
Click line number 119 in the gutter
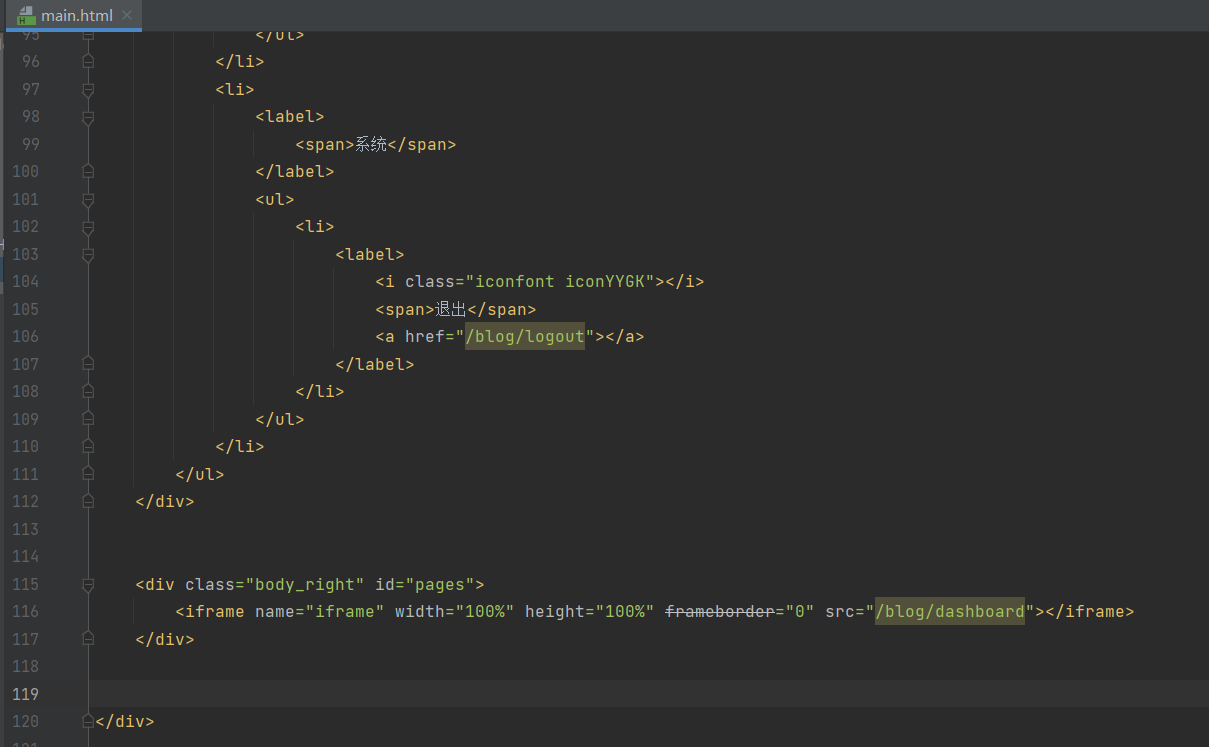[x=25, y=693]
